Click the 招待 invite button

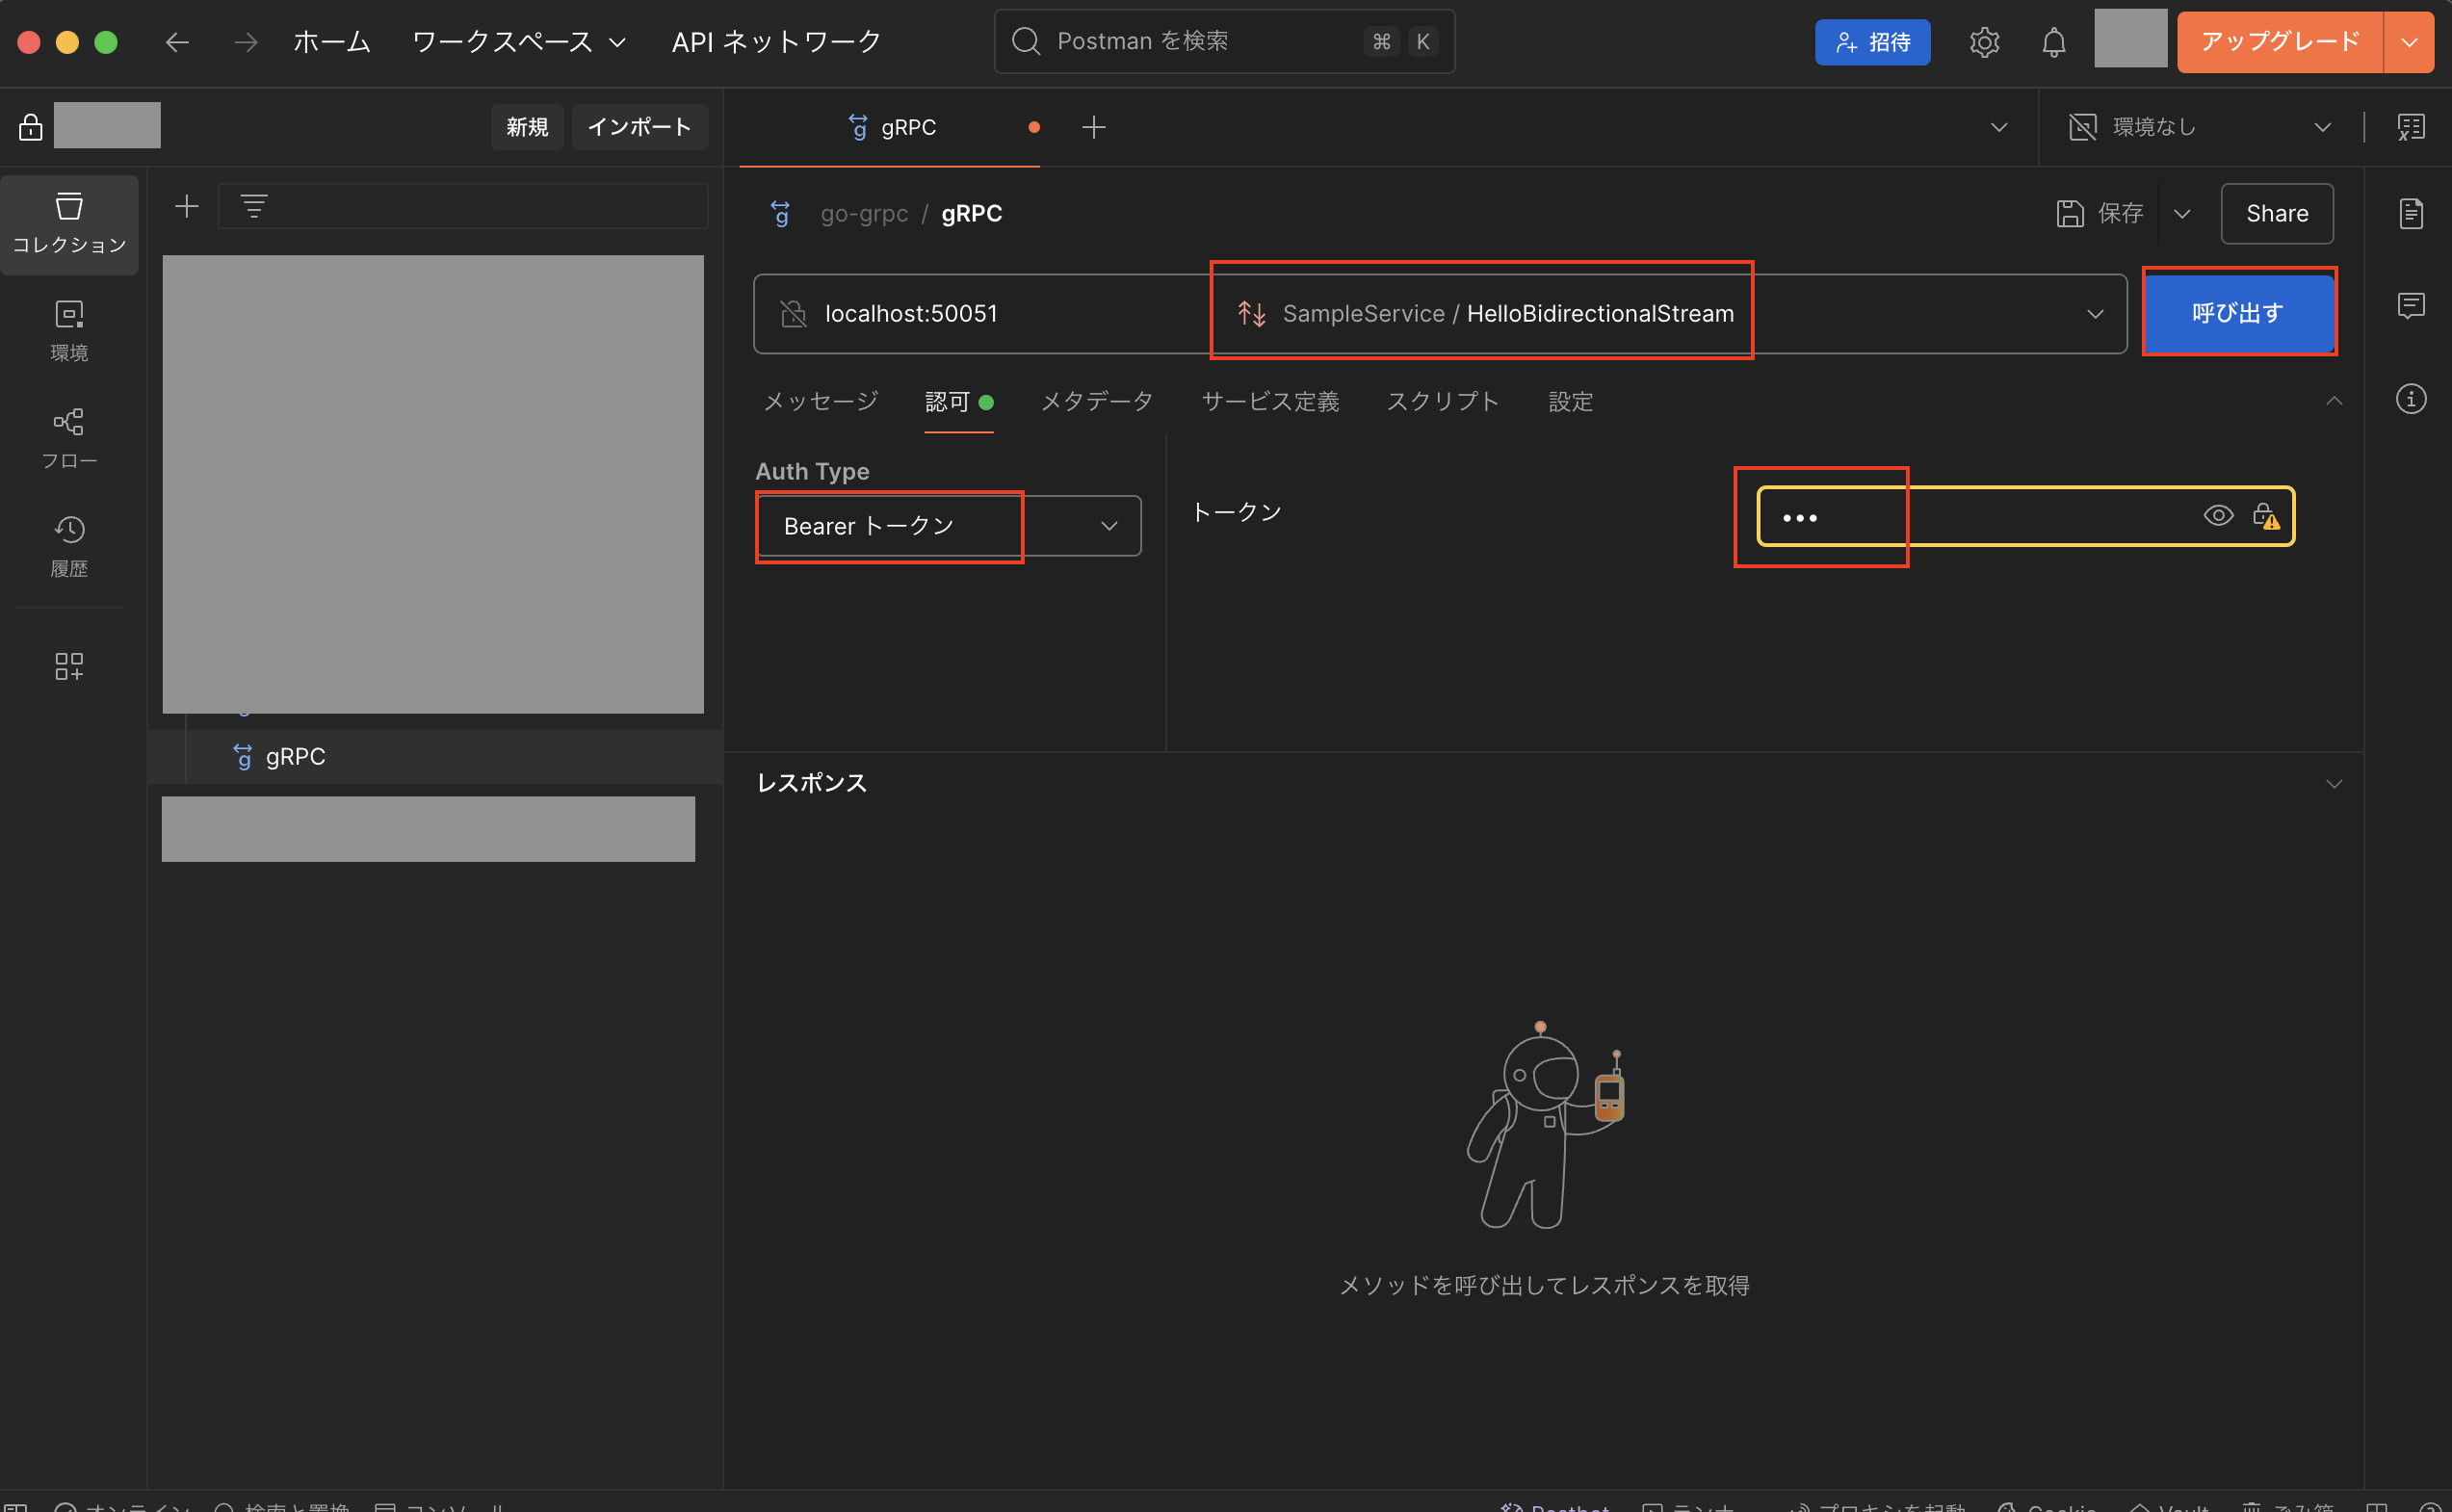tap(1872, 42)
